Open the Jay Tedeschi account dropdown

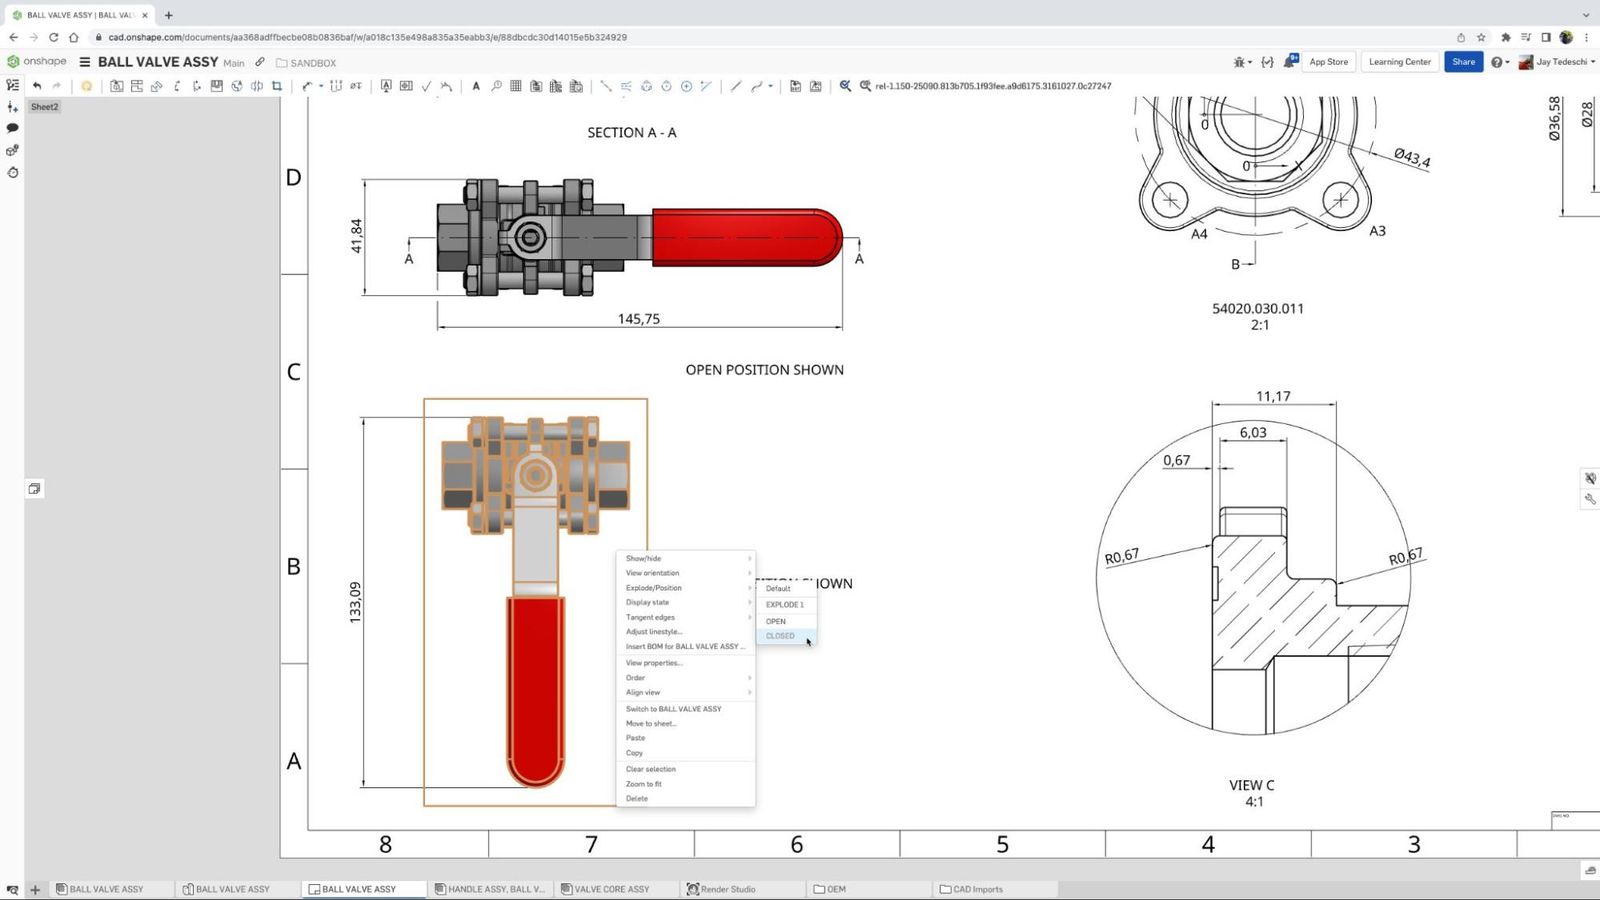pyautogui.click(x=1564, y=62)
